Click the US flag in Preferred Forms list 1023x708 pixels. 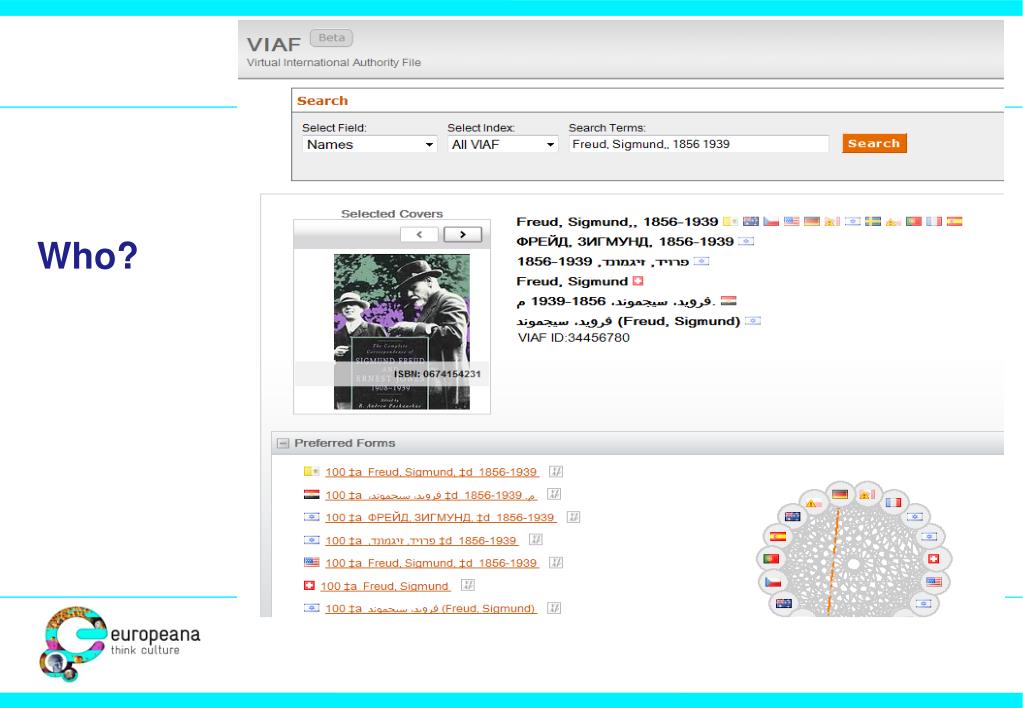click(x=312, y=562)
